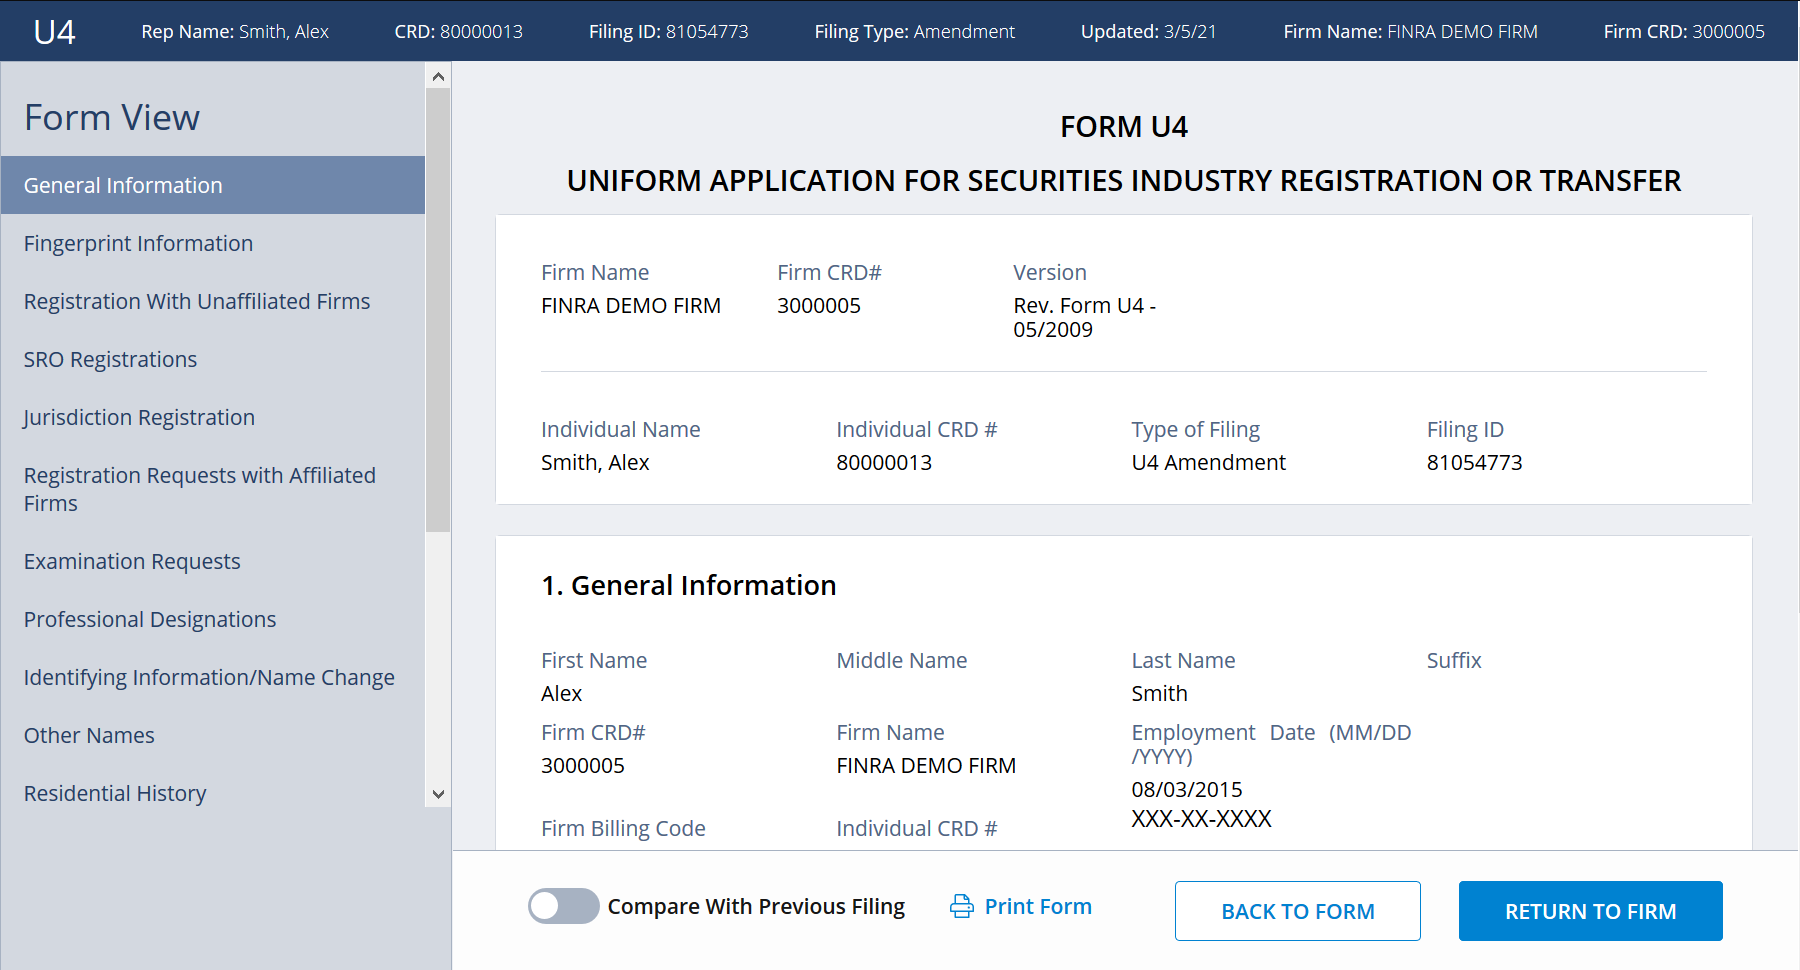
Task: Click the BACK TO FORM button
Action: [x=1297, y=911]
